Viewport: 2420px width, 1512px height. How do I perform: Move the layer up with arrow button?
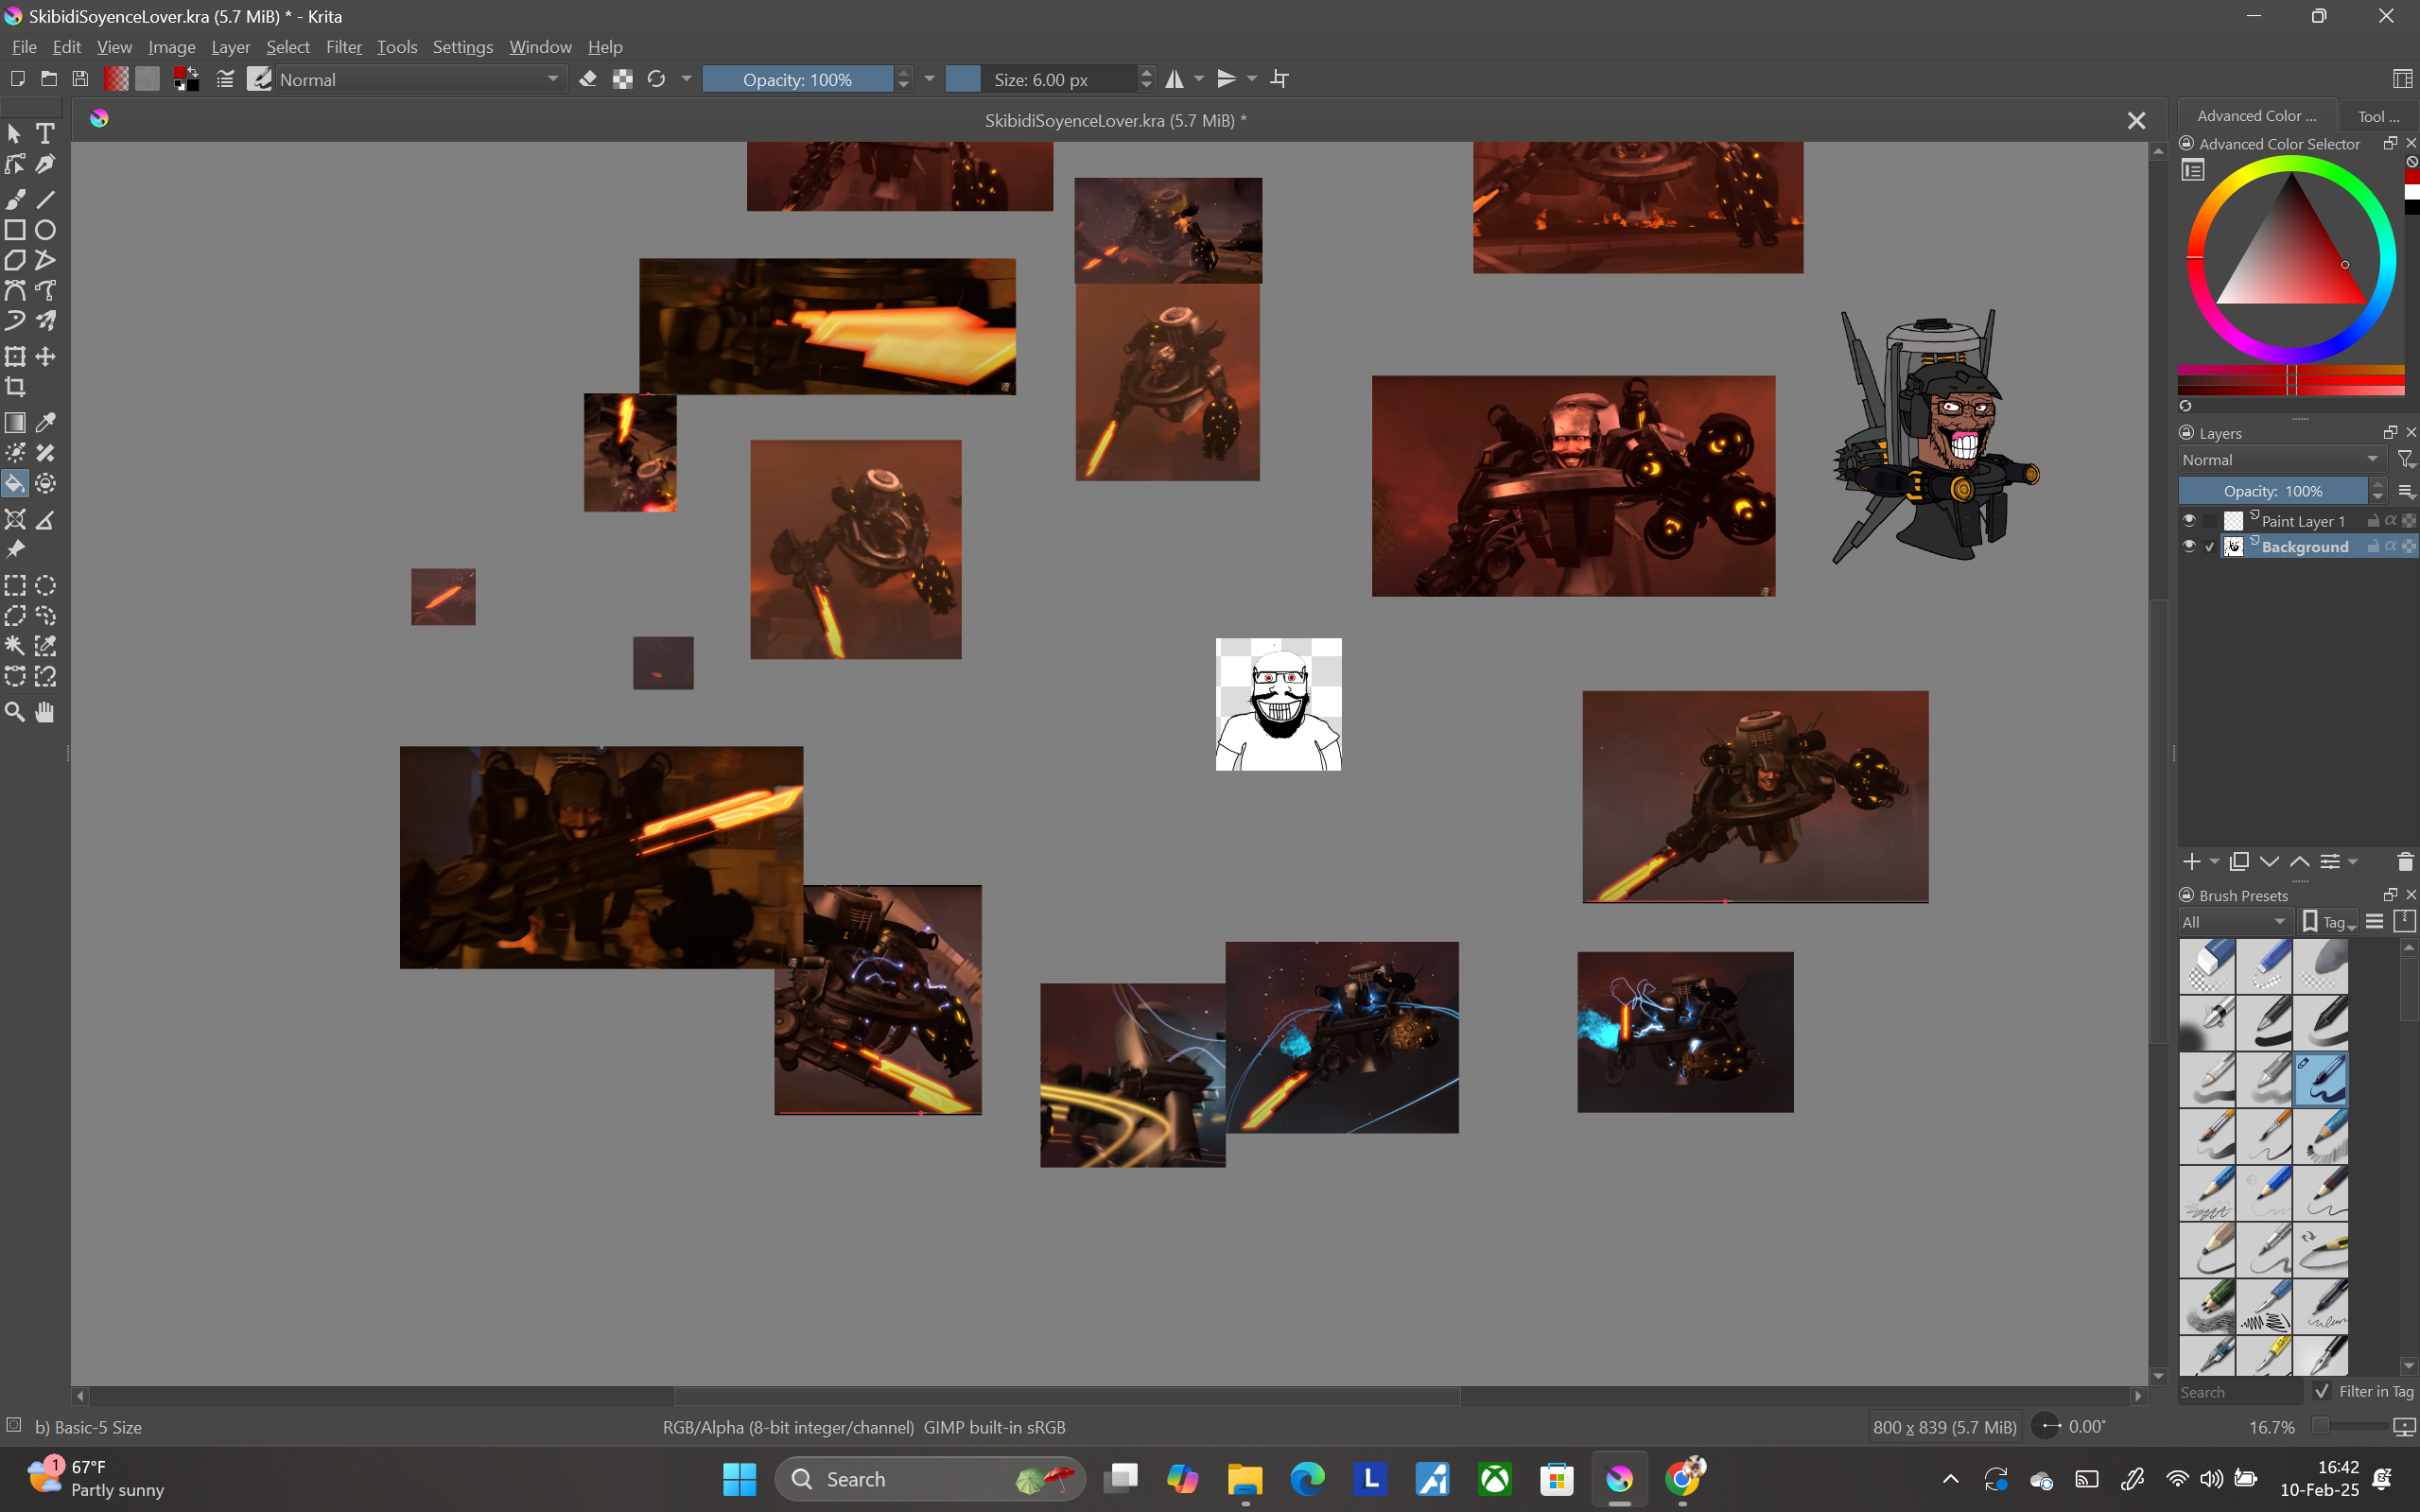click(2300, 862)
